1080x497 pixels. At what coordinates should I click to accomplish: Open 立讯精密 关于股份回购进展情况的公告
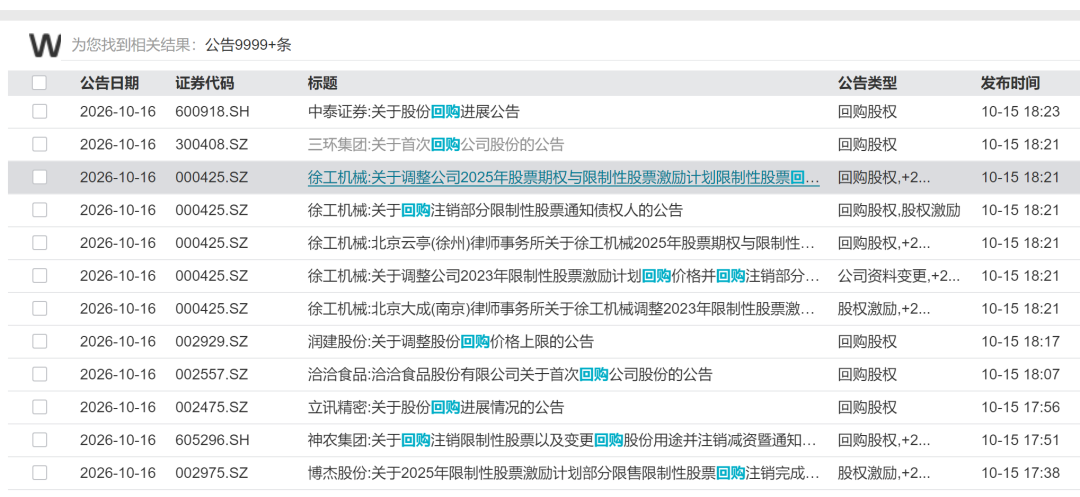(x=435, y=407)
